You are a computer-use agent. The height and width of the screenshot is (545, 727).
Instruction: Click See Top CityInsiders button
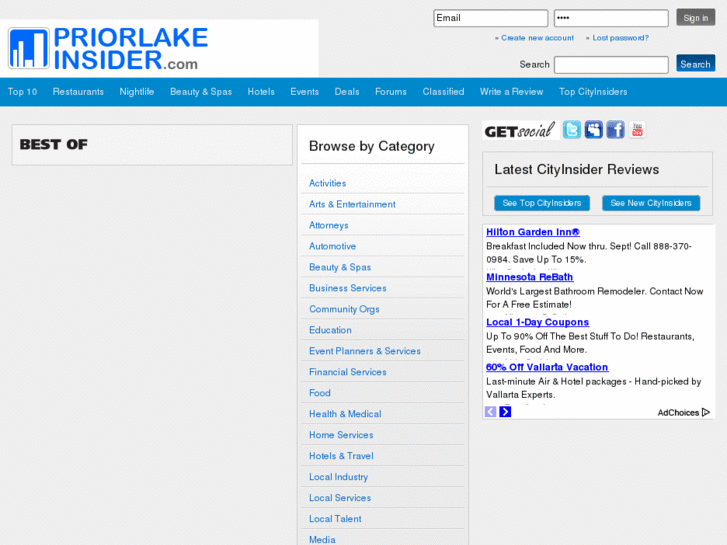click(x=542, y=203)
